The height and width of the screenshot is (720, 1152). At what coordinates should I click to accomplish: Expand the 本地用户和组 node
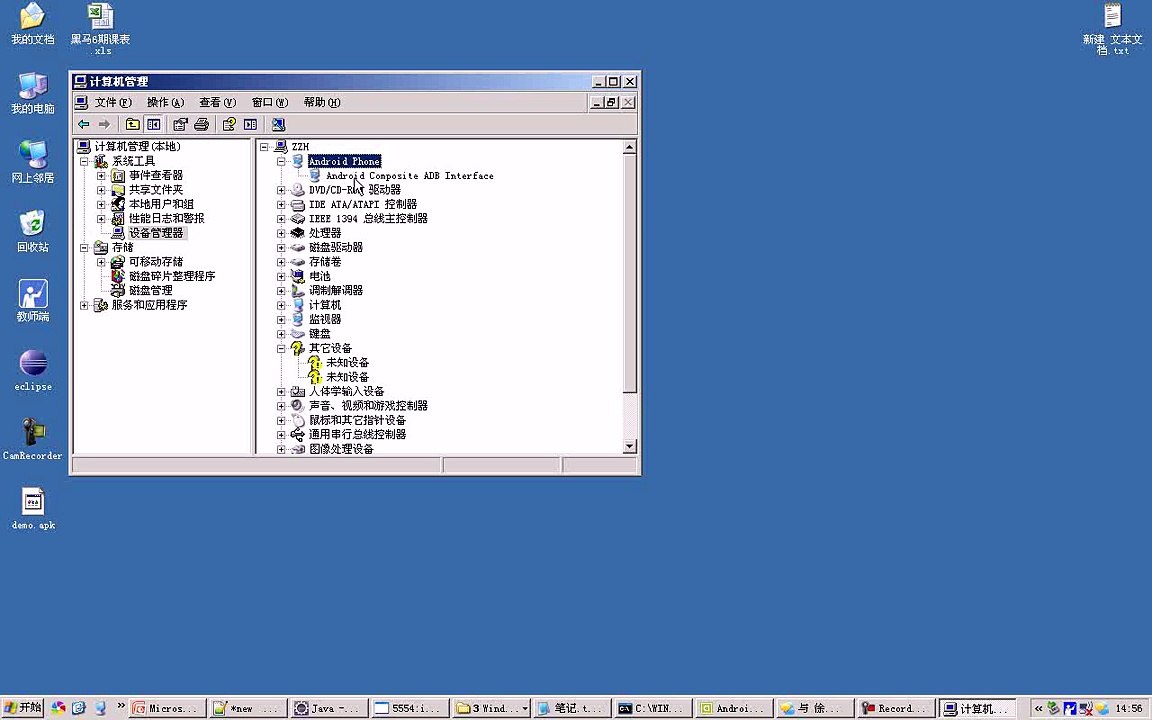pyautogui.click(x=101, y=204)
